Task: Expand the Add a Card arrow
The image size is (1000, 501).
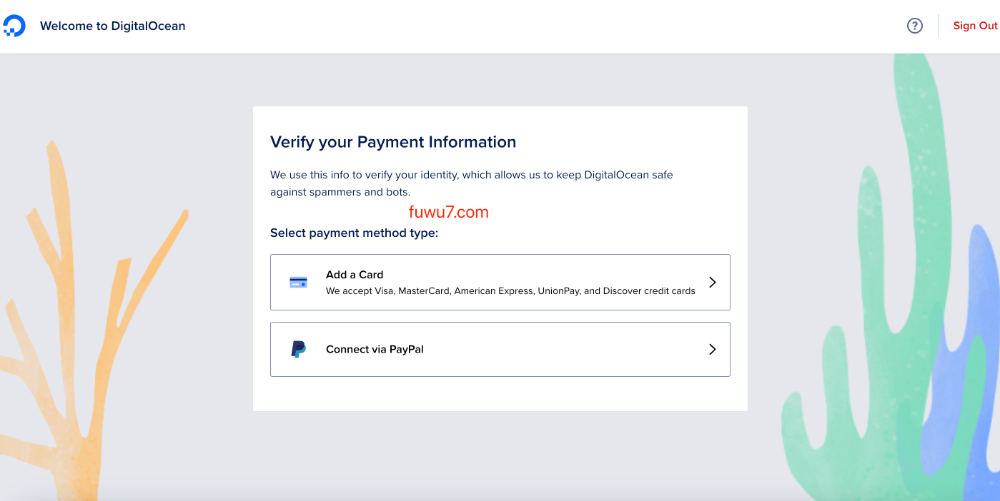Action: coord(712,282)
